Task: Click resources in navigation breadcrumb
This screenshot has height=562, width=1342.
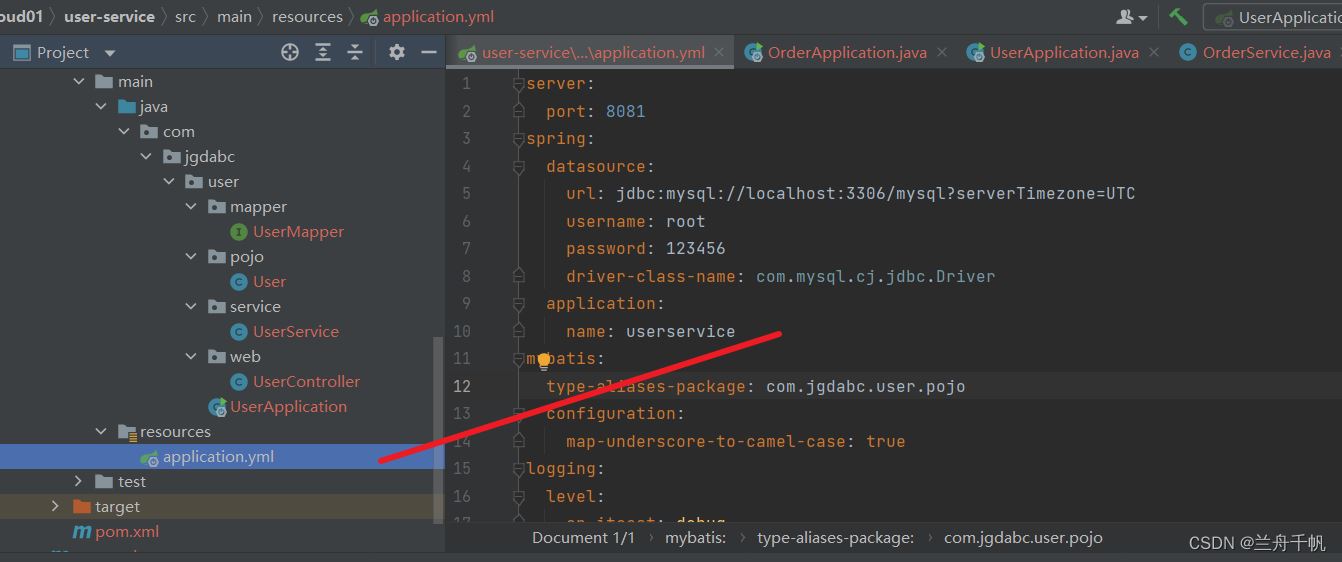Action: point(307,17)
